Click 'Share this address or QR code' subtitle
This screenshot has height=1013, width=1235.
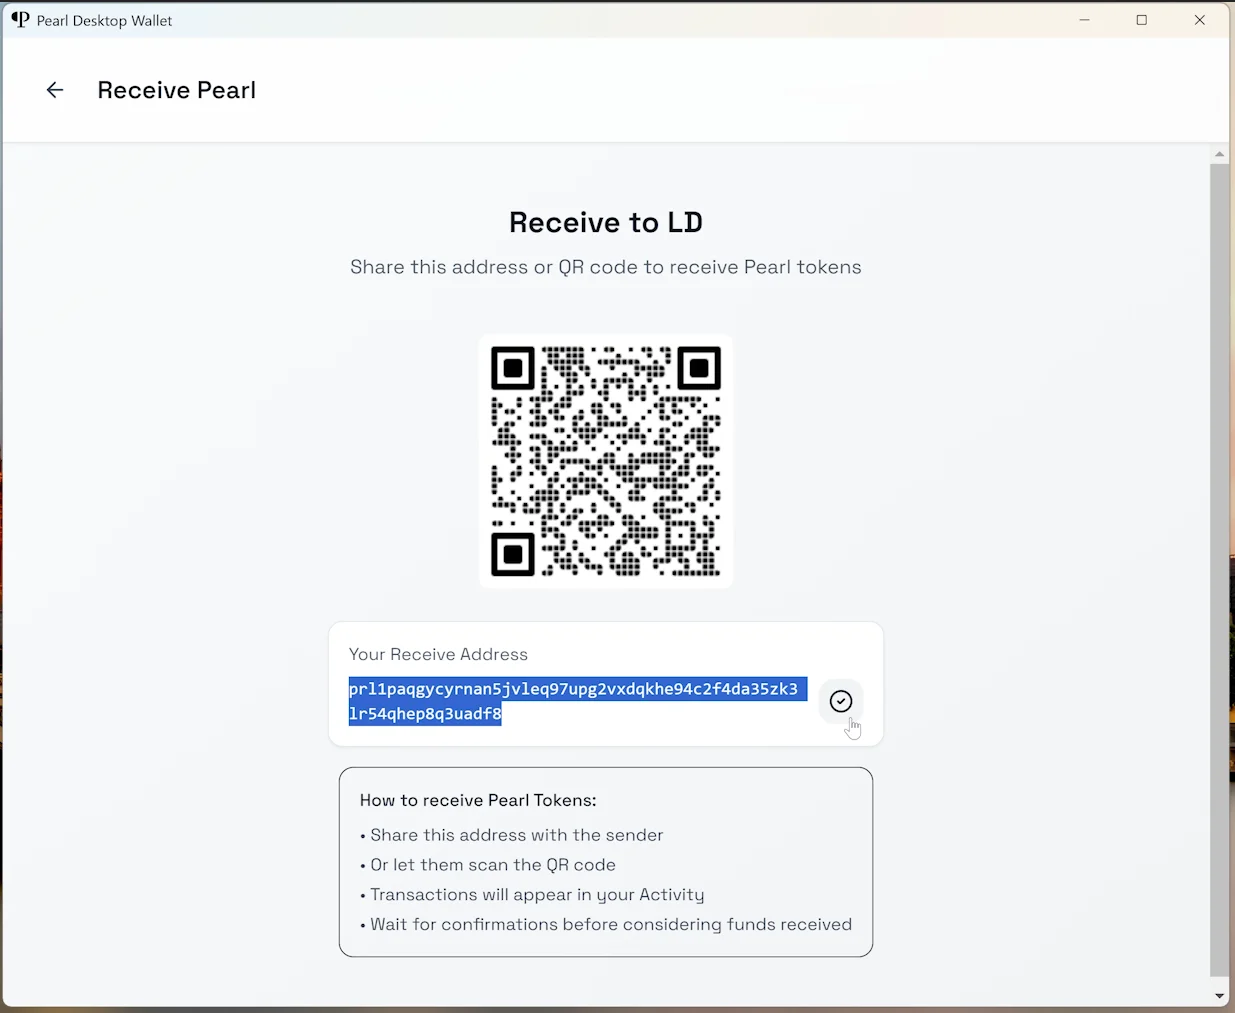coord(606,267)
